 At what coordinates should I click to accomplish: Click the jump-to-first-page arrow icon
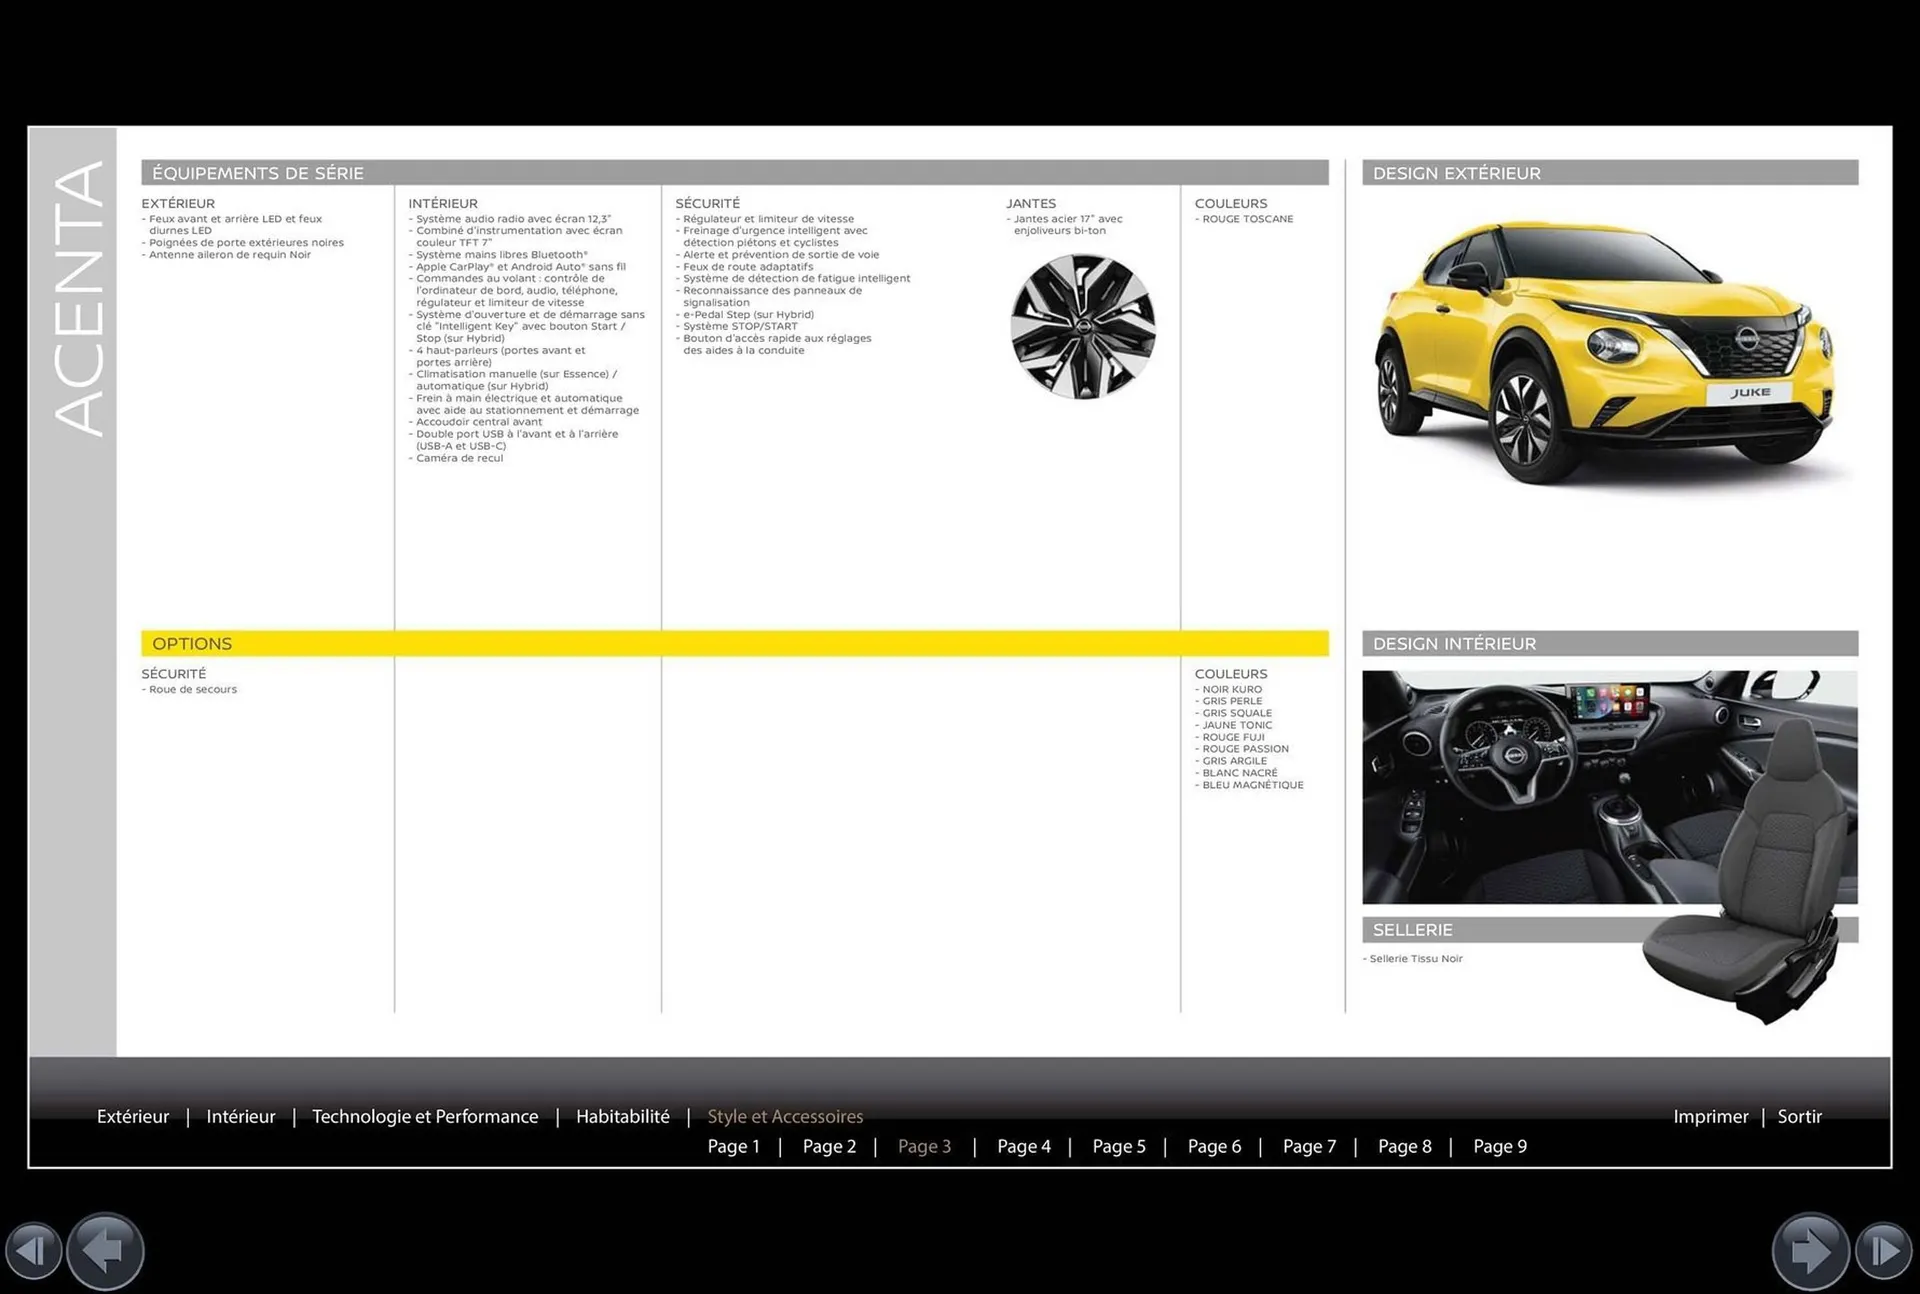[33, 1250]
